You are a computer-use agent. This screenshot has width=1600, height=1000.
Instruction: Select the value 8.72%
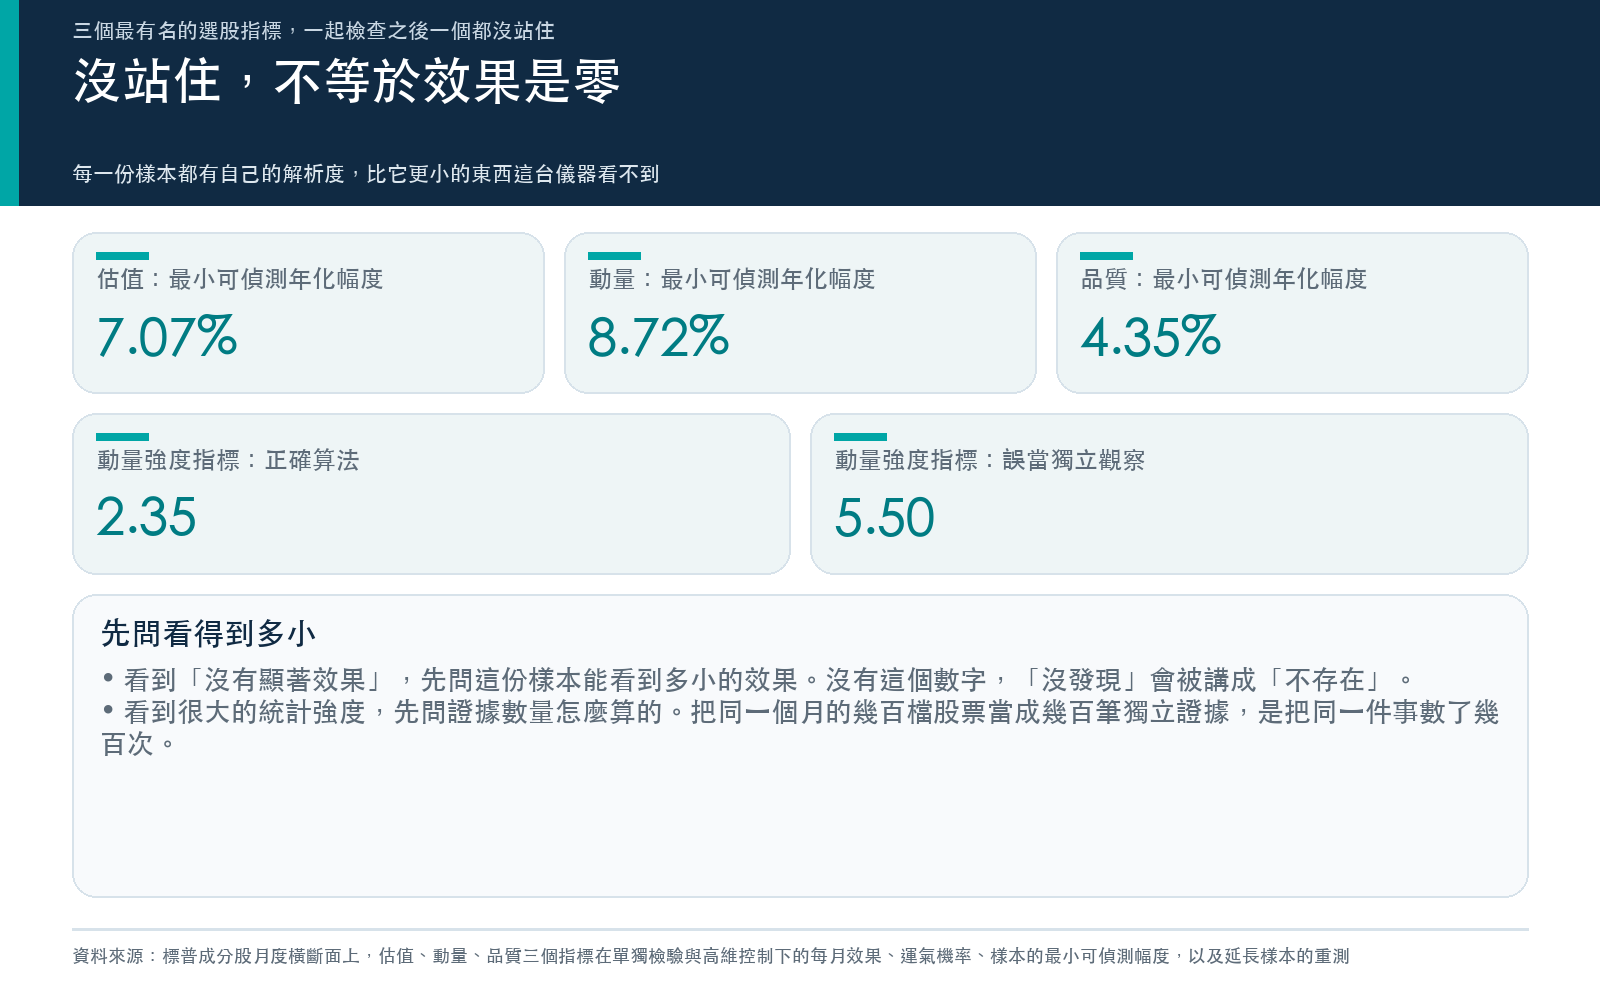click(659, 337)
